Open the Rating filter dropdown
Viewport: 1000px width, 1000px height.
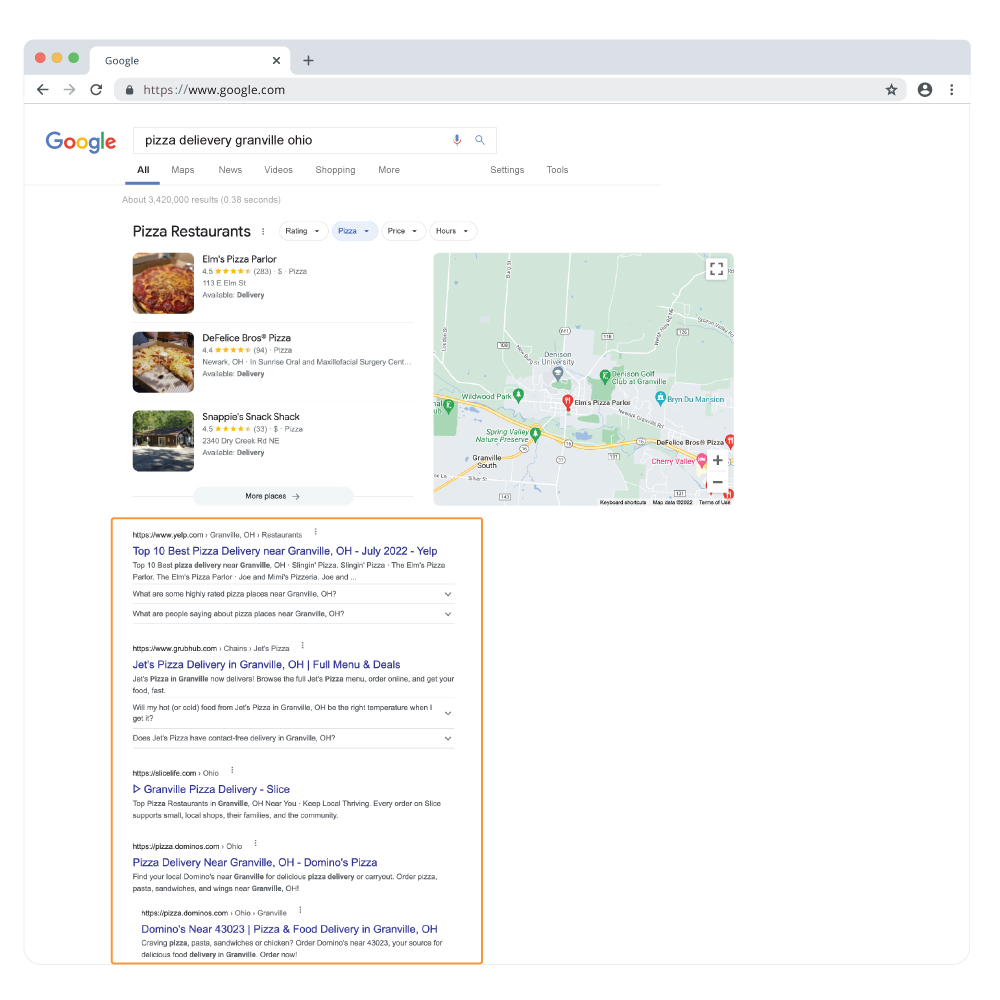click(303, 231)
